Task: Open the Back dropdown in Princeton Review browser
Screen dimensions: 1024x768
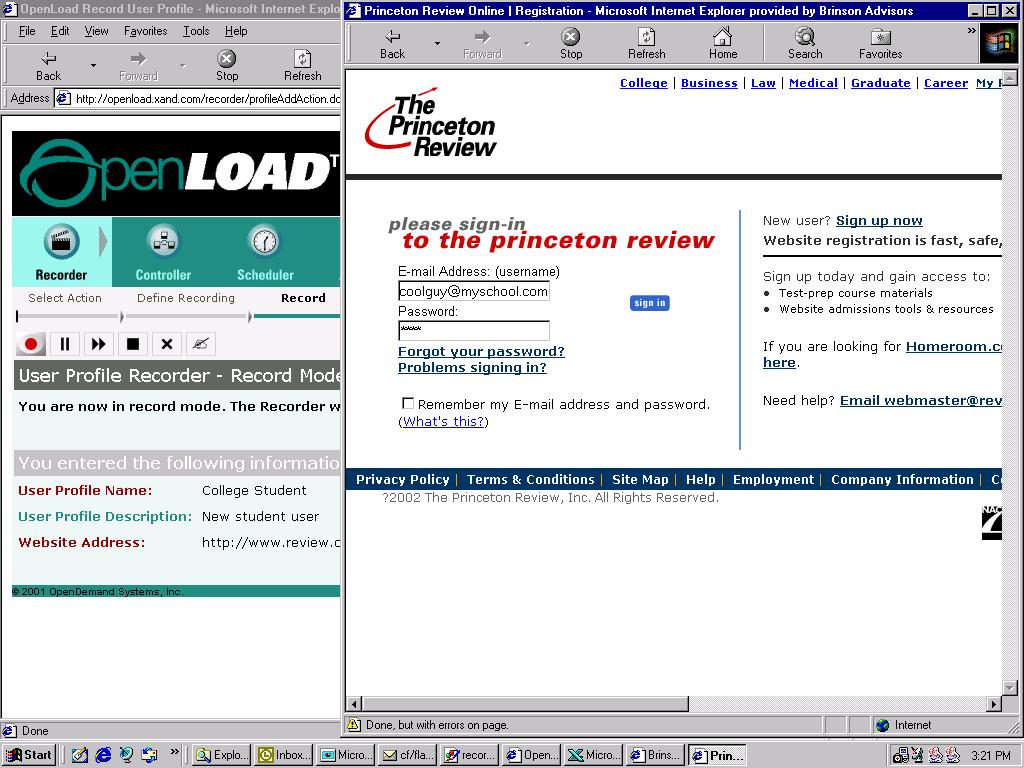Action: 437,44
